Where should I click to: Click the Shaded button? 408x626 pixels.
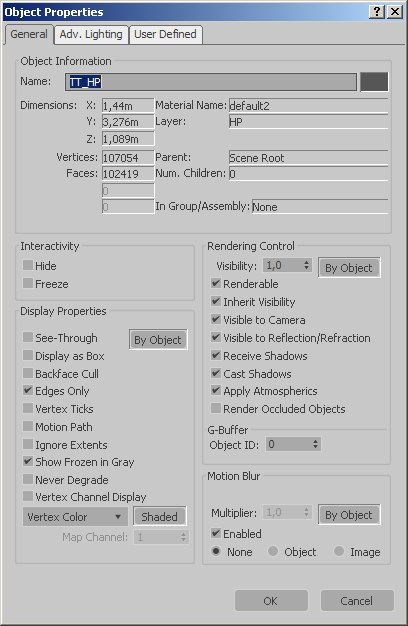pos(159,517)
